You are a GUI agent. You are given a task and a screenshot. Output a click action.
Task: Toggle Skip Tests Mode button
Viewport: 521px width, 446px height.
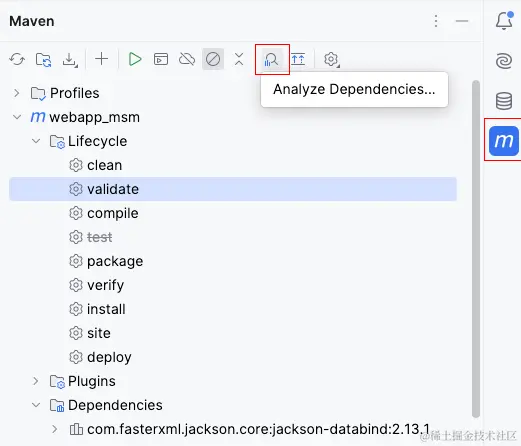click(x=213, y=59)
